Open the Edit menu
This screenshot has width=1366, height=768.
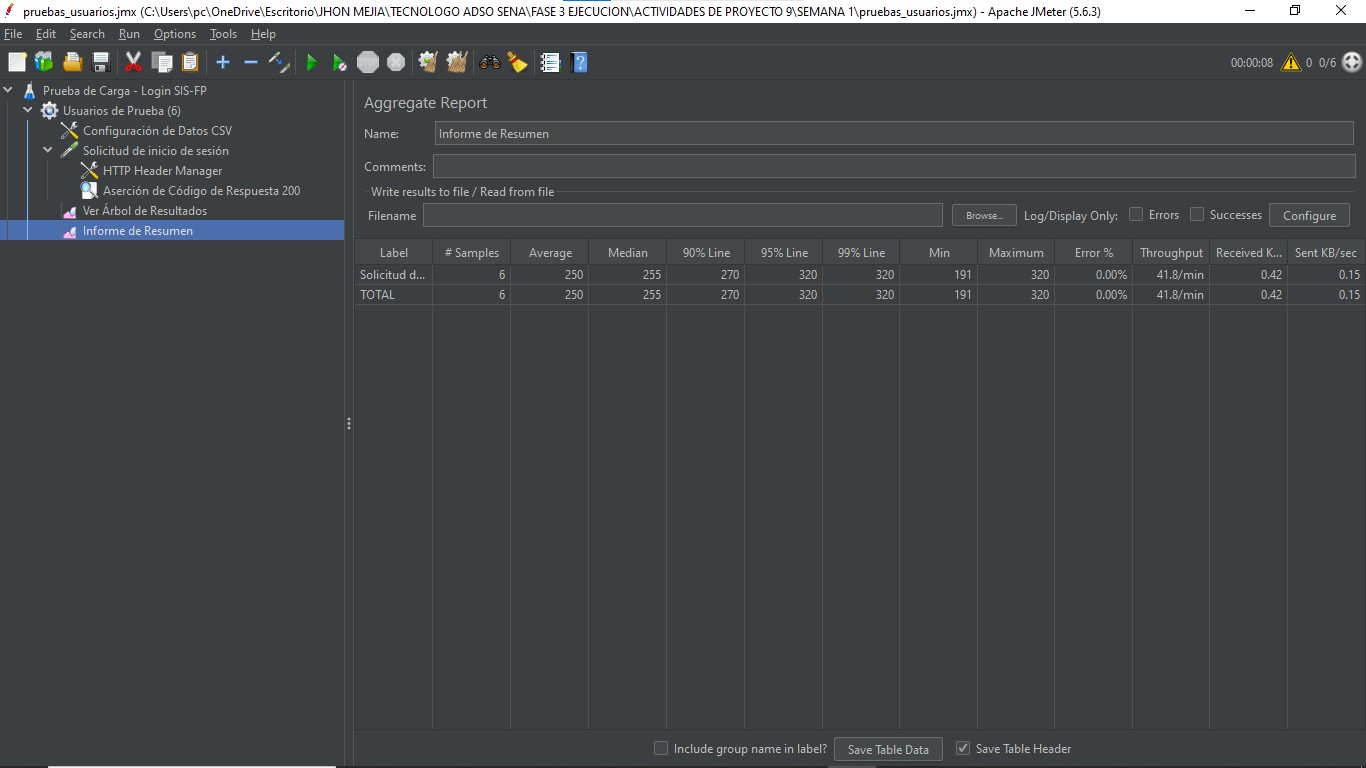coord(46,34)
